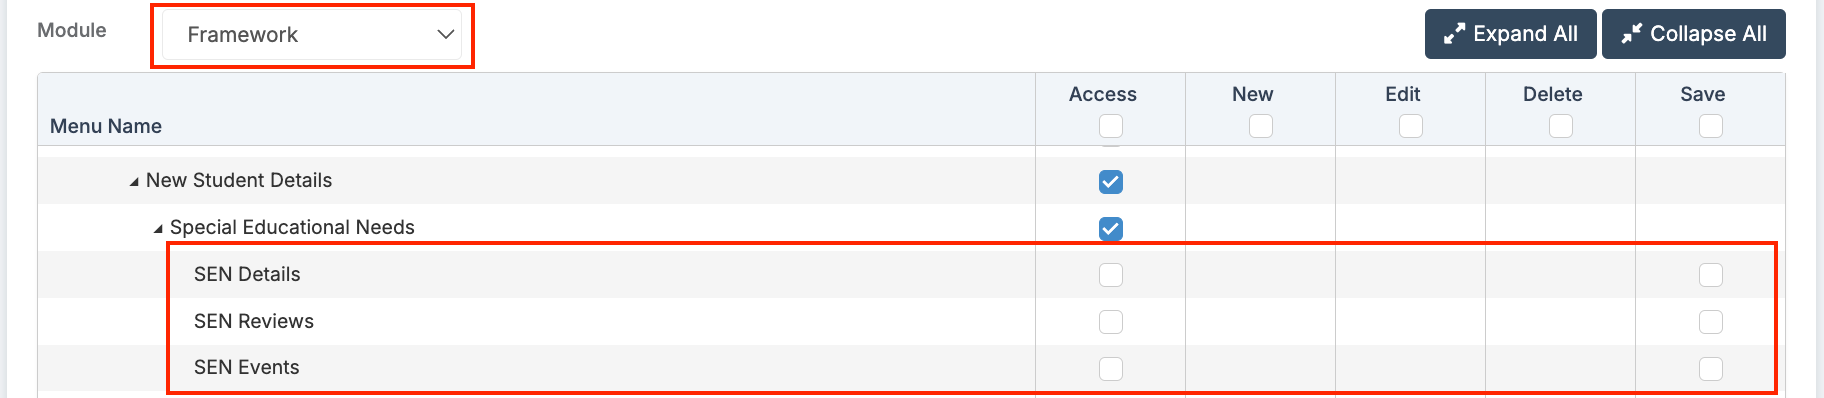
Task: Collapse the New Student Details tree node
Action: (x=134, y=182)
